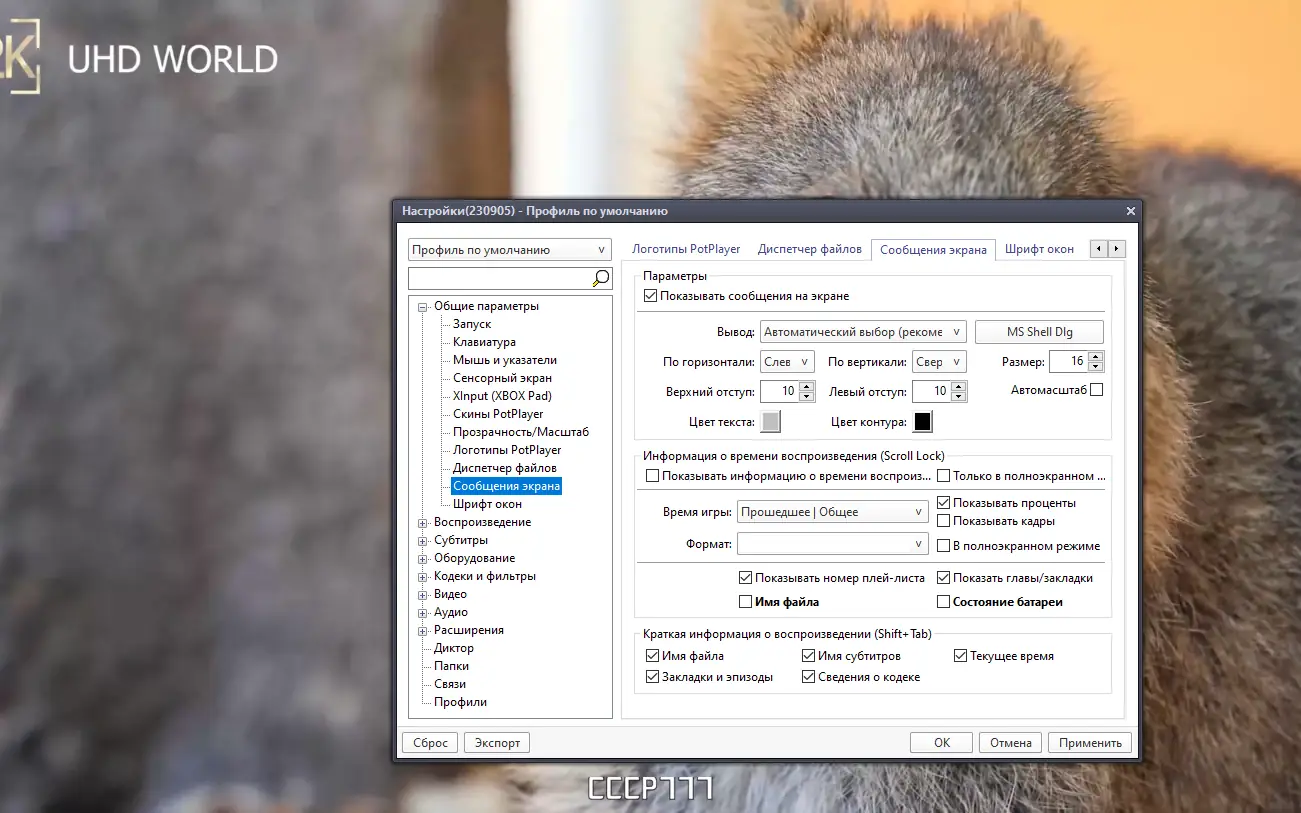Viewport: 1301px width, 813px height.
Task: Uncheck Показывать номер плей-листа
Action: coord(745,578)
